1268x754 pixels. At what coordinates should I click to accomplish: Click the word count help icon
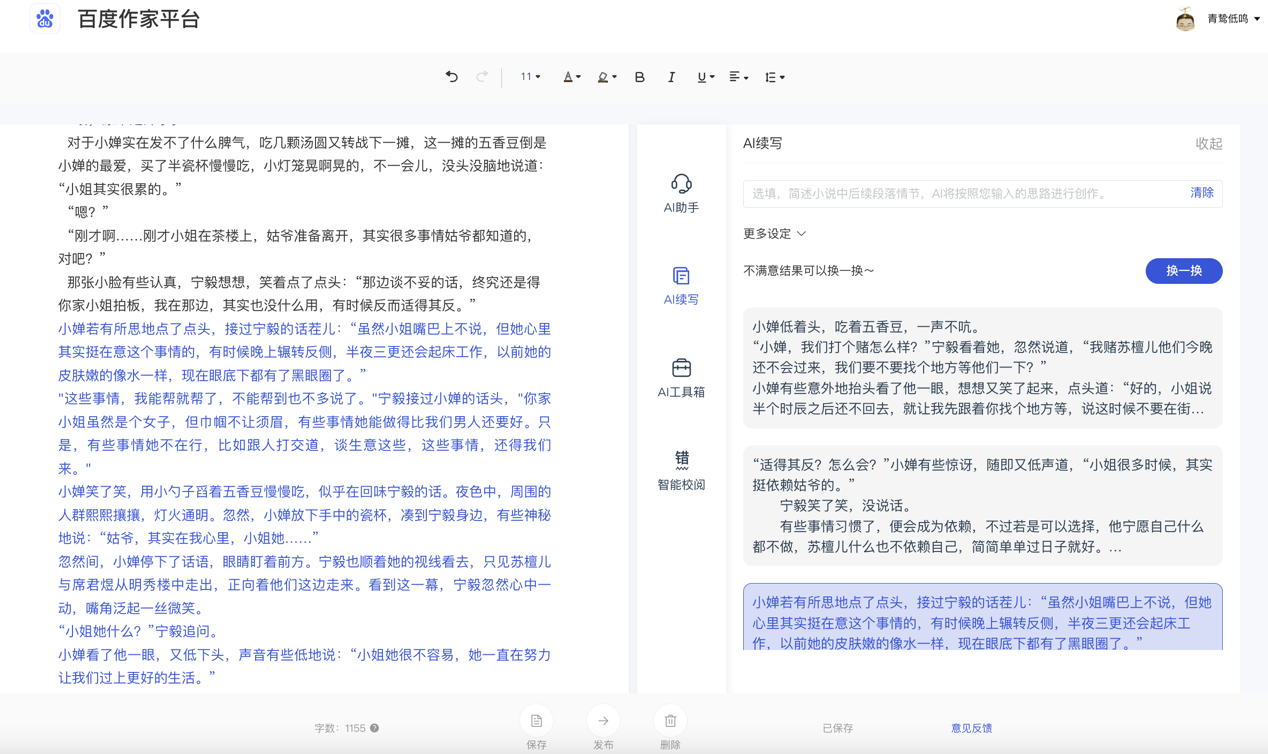click(x=375, y=728)
